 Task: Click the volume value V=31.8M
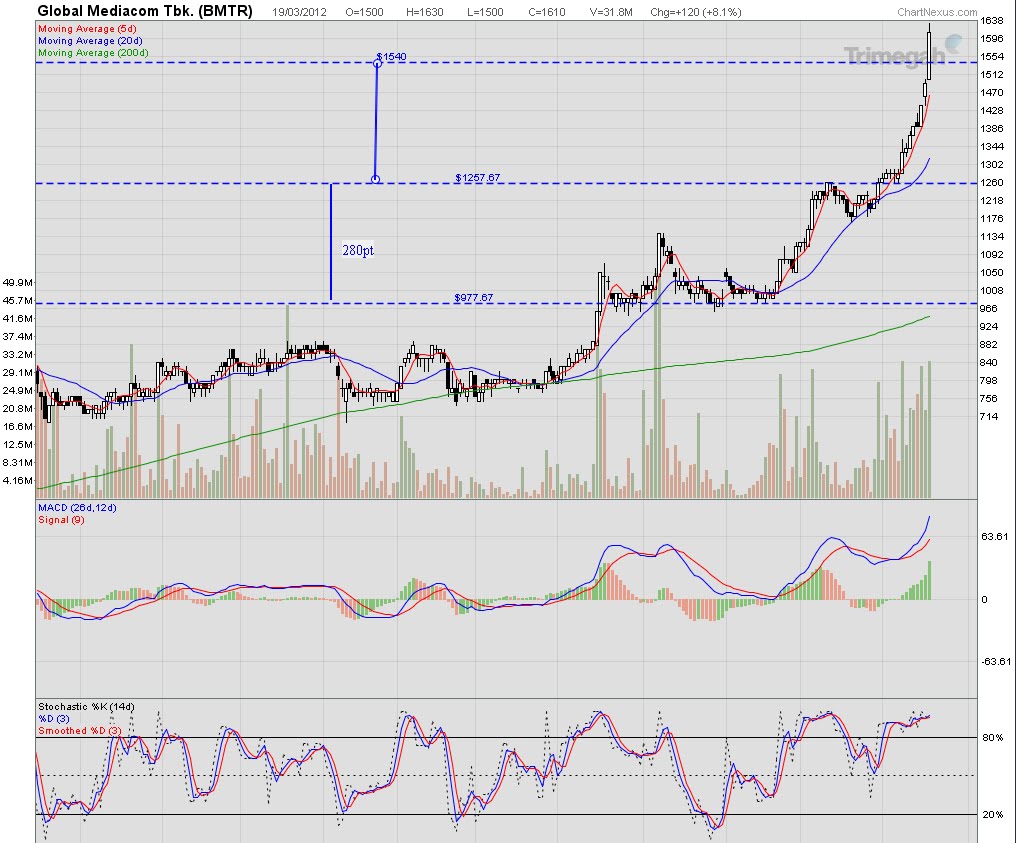pos(611,12)
